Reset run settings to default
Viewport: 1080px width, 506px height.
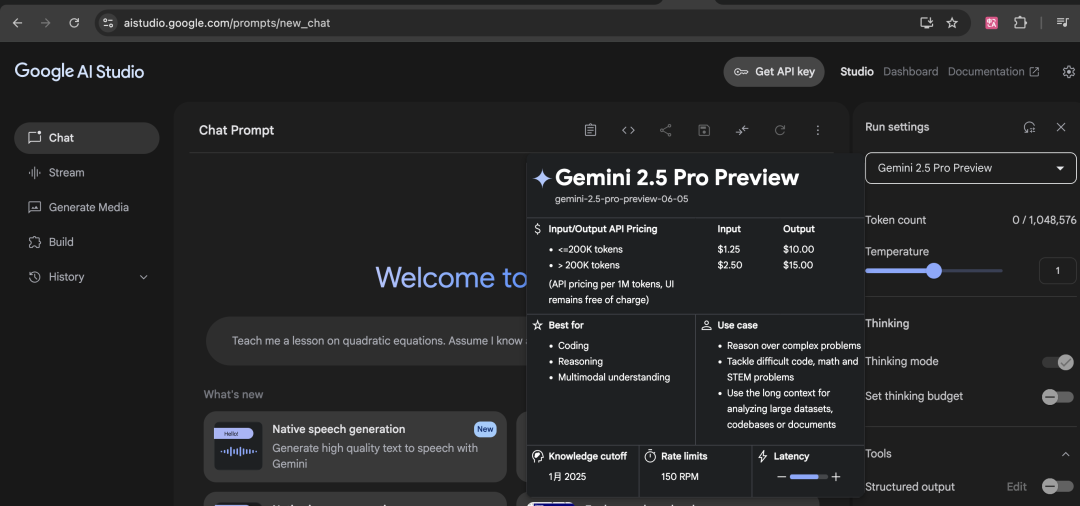(1030, 127)
